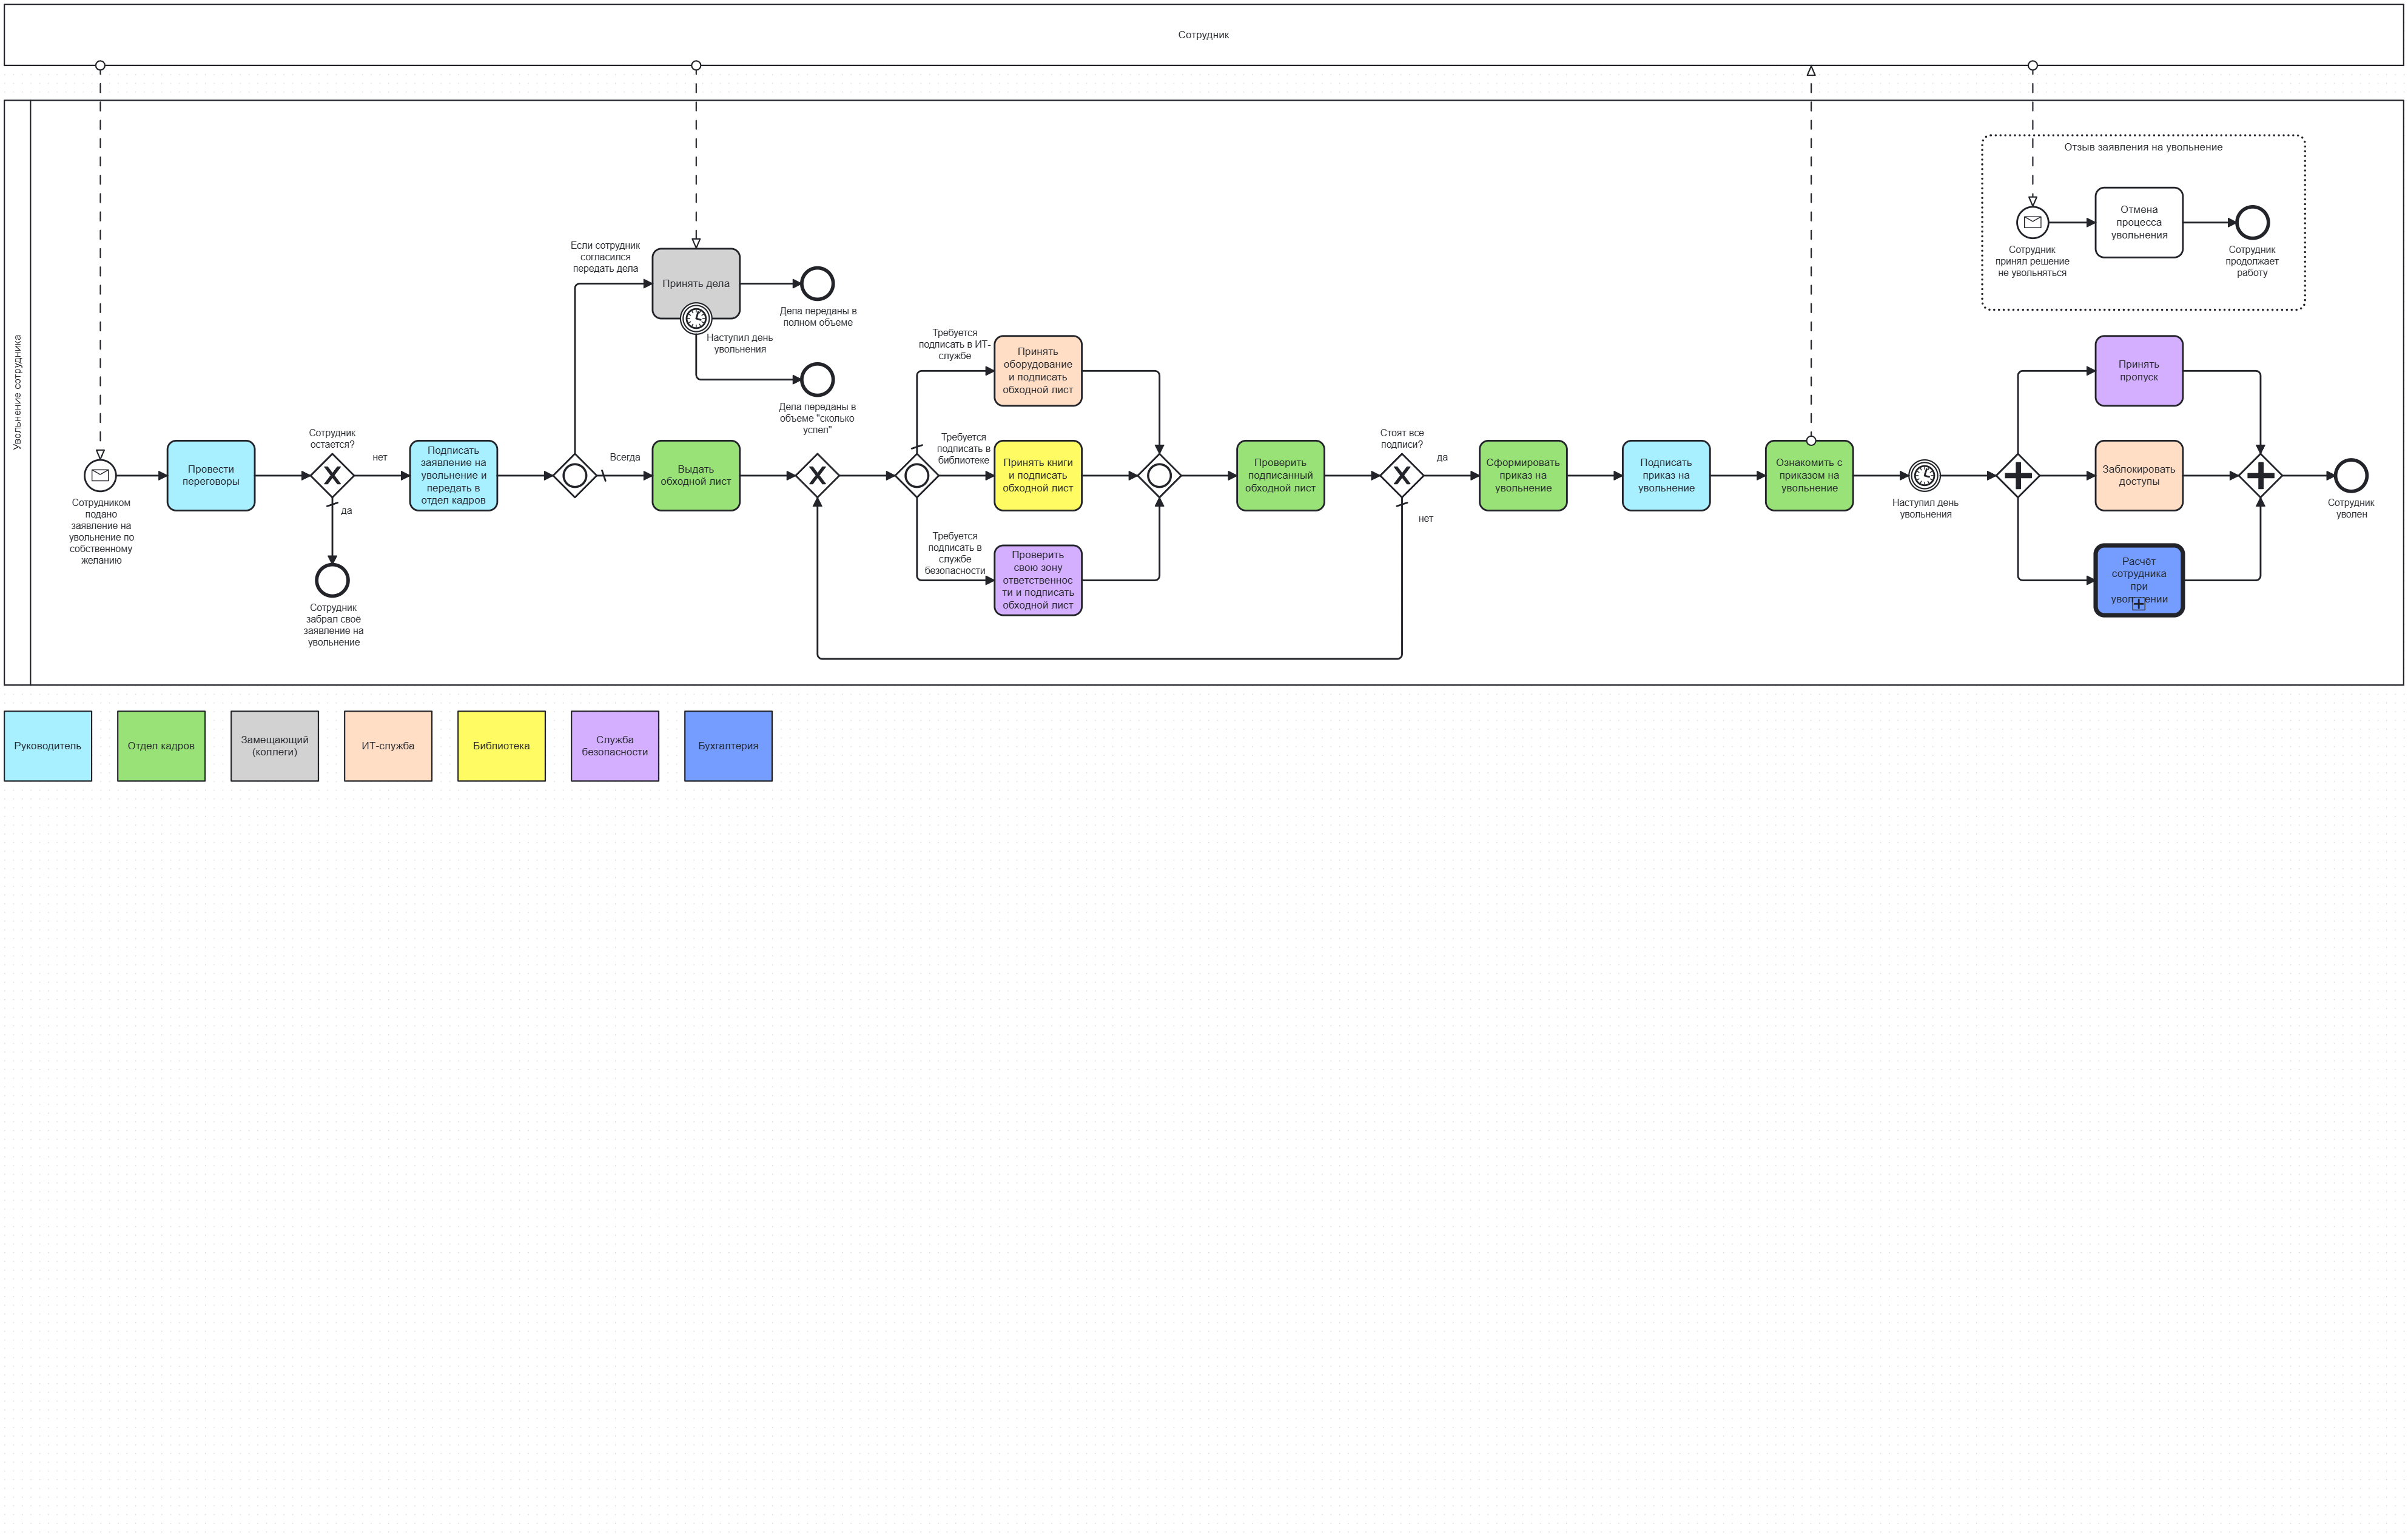Click the 'Бухгалтерия' blue legend swatch
2408x1538 pixels.
tap(728, 746)
